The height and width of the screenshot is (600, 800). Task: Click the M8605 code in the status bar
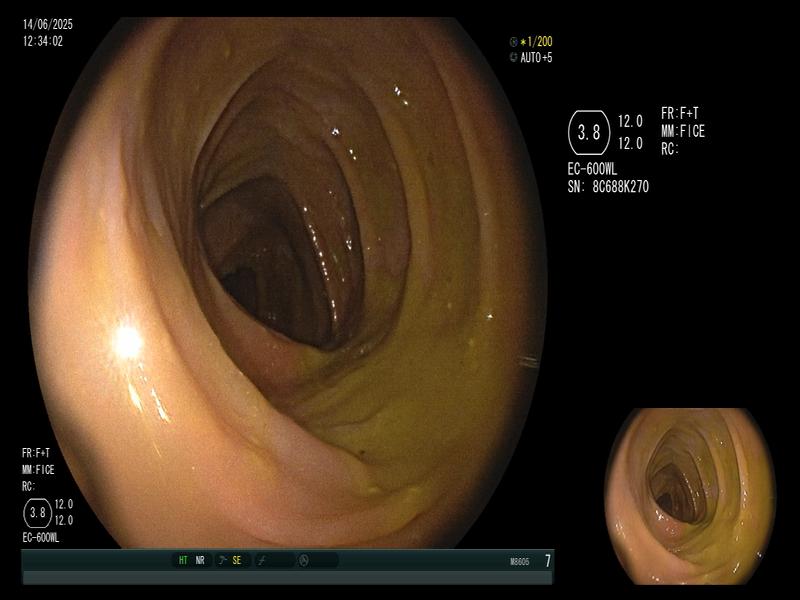pyautogui.click(x=520, y=562)
